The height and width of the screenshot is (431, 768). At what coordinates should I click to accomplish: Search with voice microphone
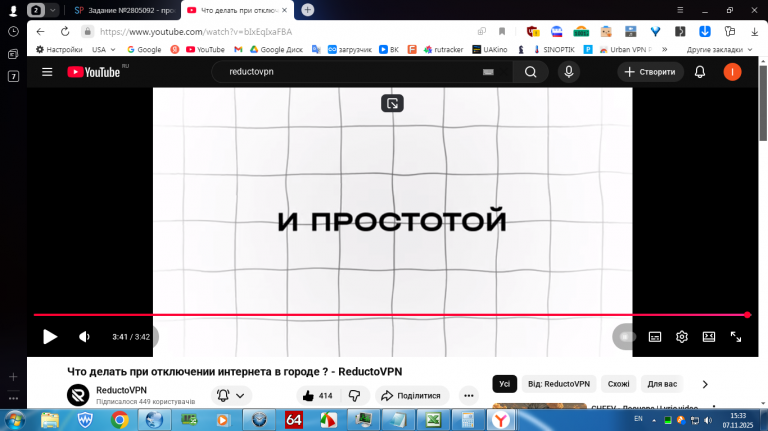569,72
